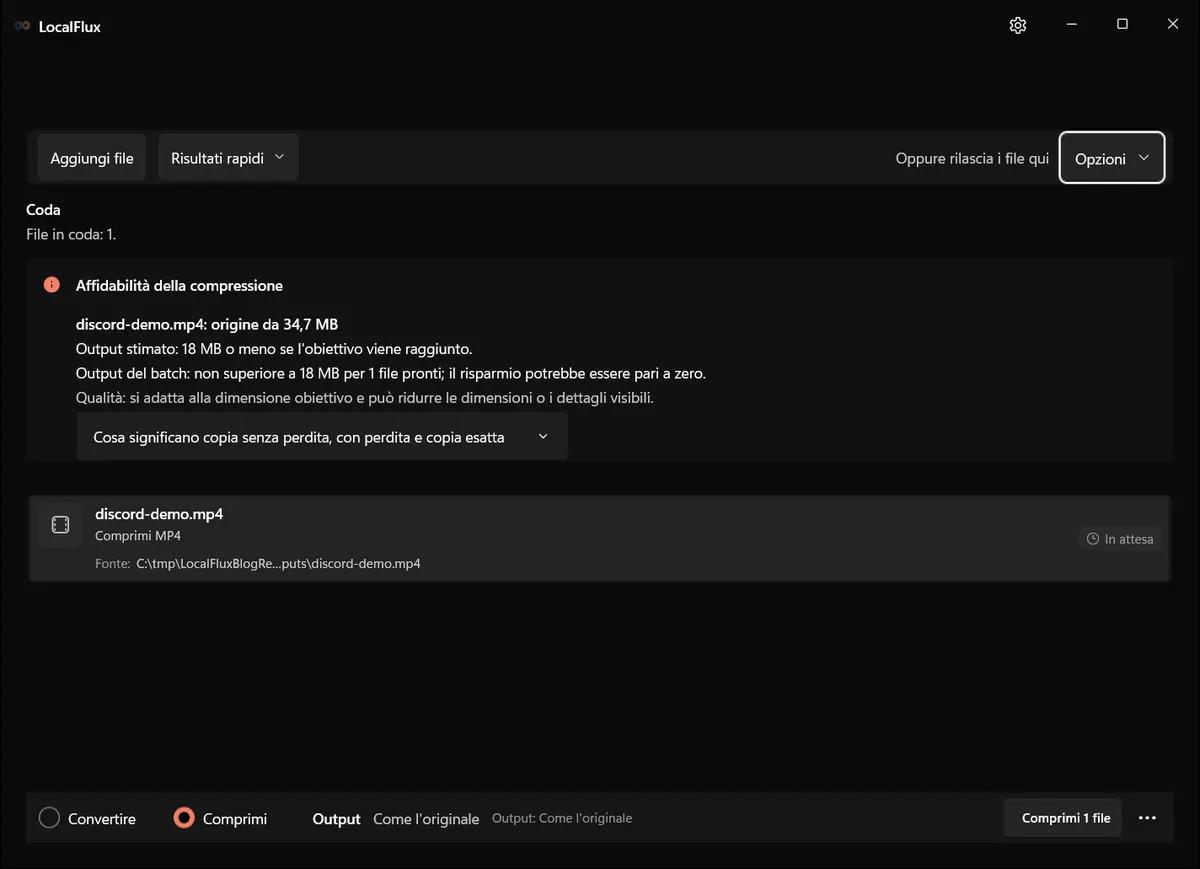Minimize the LocalFlux window
The image size is (1200, 869).
click(x=1071, y=25)
